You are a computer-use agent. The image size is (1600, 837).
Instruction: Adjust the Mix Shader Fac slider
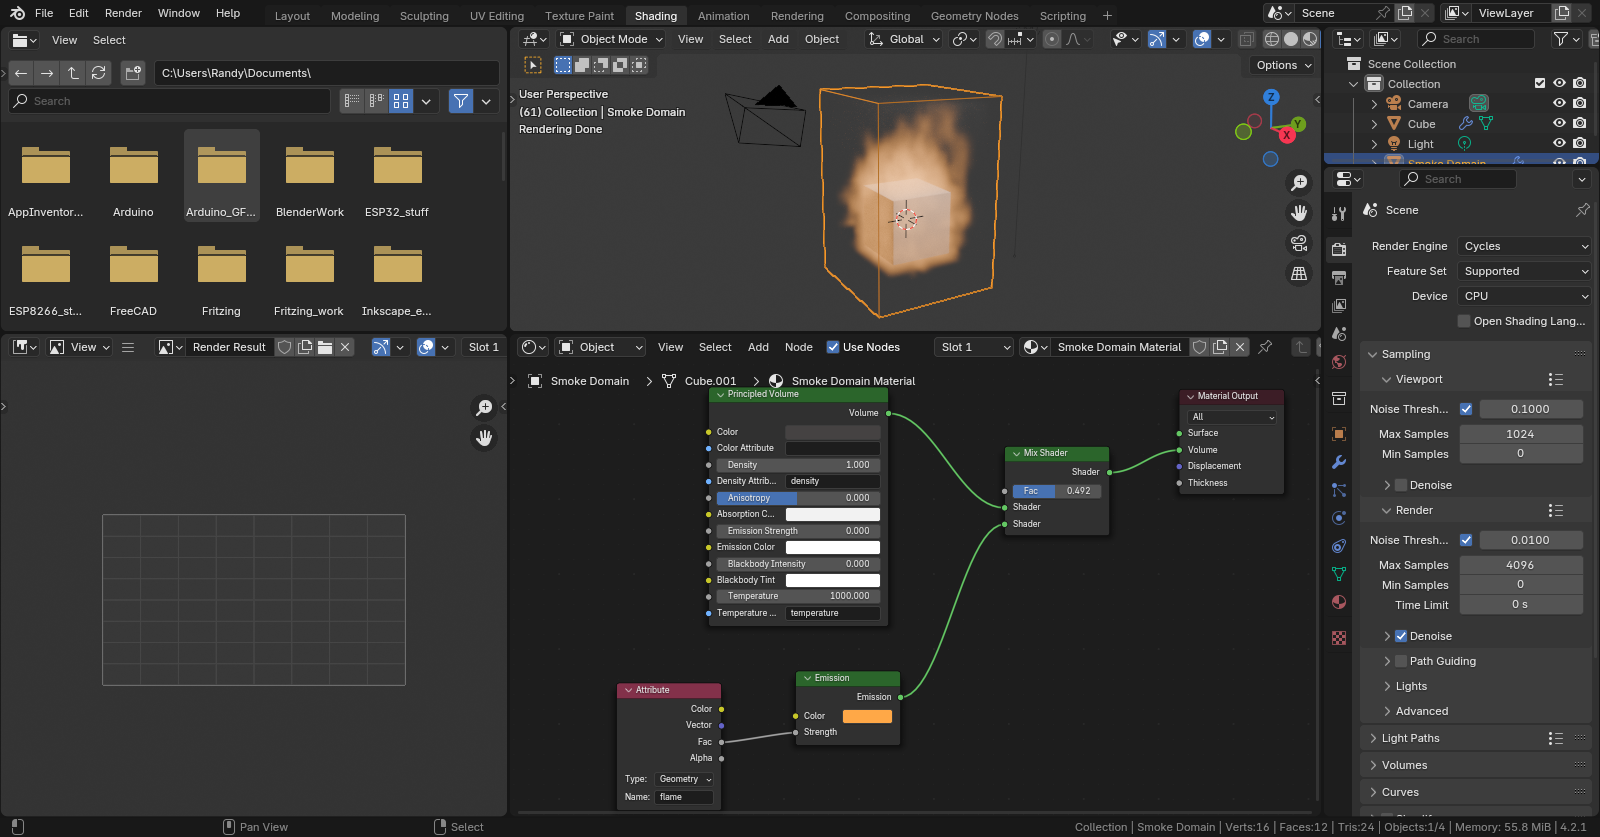1058,491
